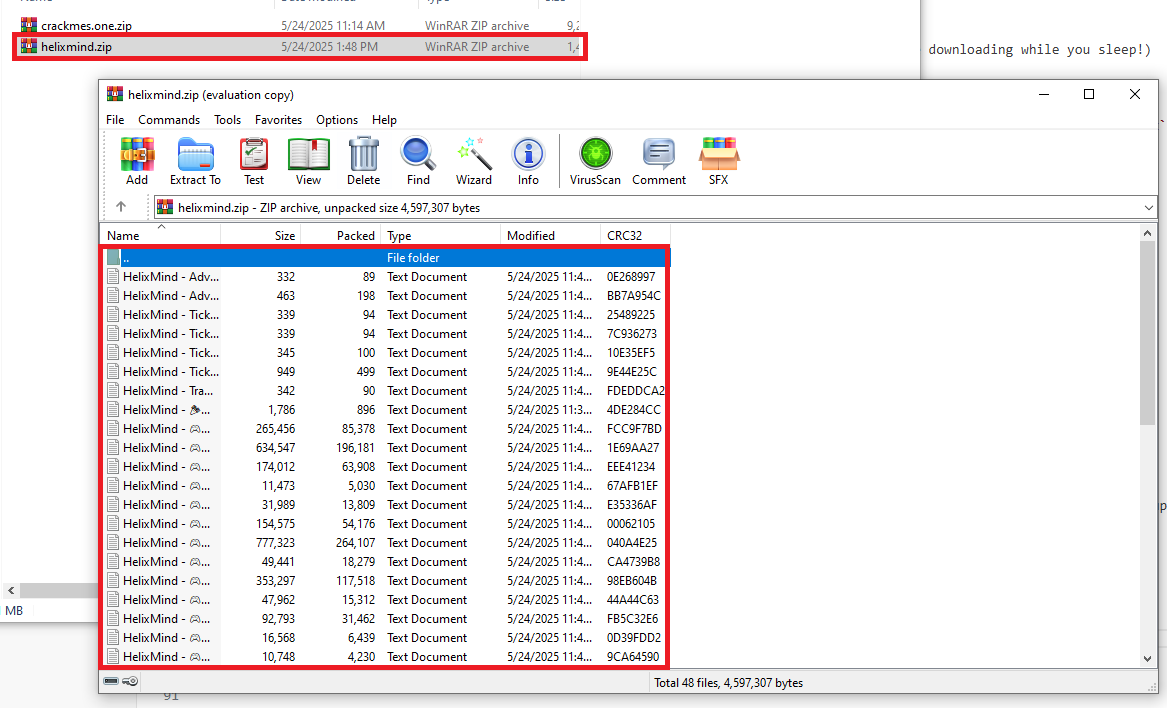Select file row sized 634,547 bytes
Screen dimensions: 1167x708
[x=386, y=447]
